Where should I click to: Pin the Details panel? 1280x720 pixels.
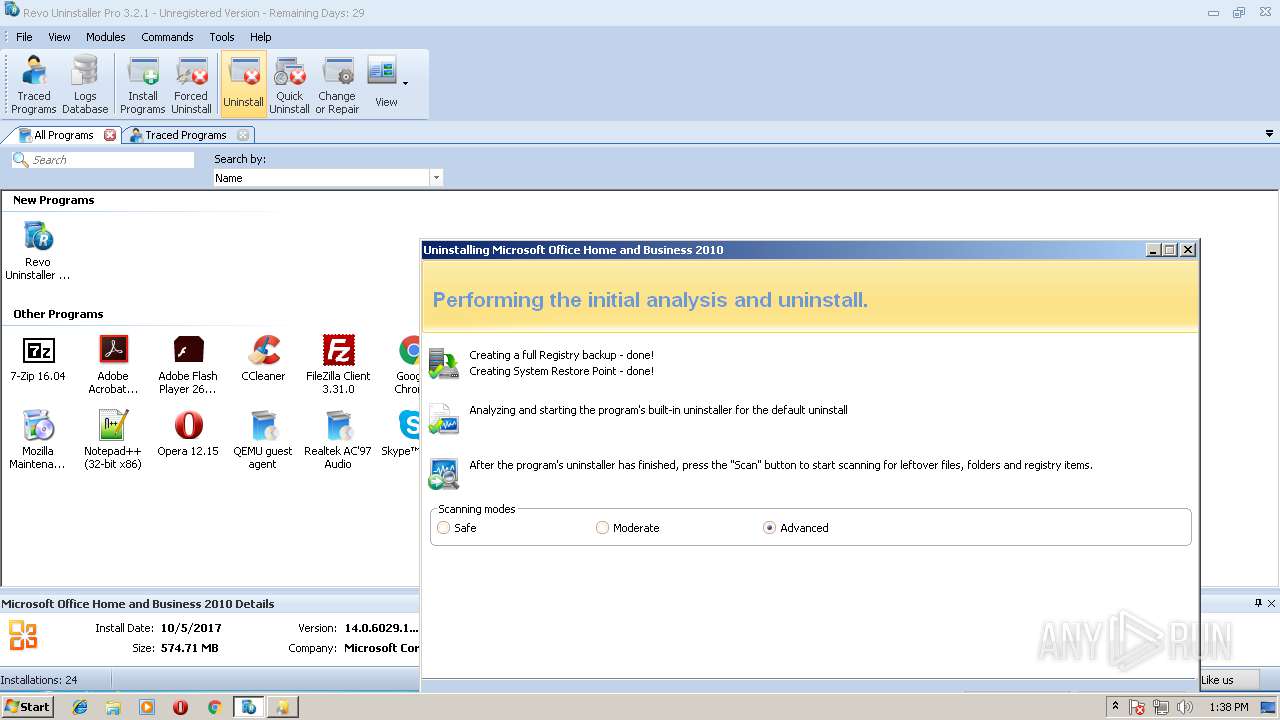(x=1258, y=603)
